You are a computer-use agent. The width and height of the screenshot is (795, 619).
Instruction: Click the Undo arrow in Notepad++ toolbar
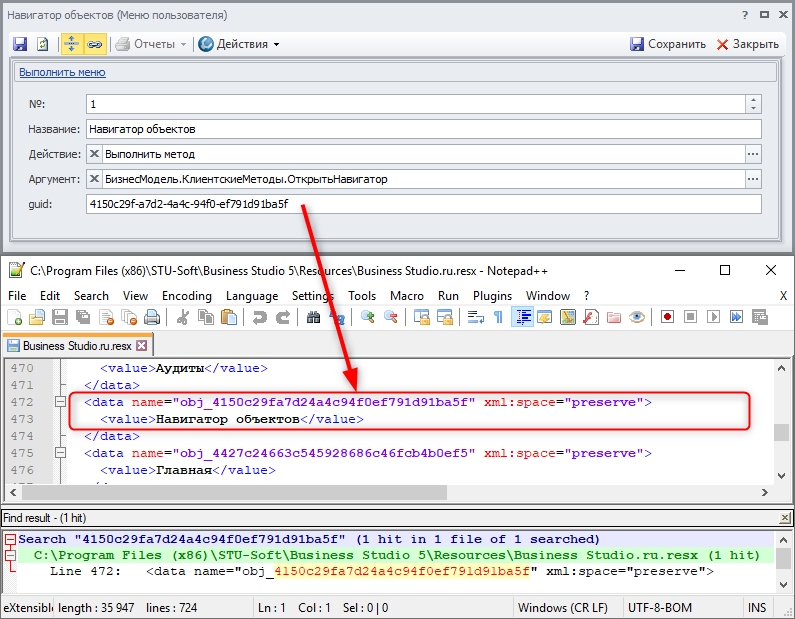click(260, 317)
